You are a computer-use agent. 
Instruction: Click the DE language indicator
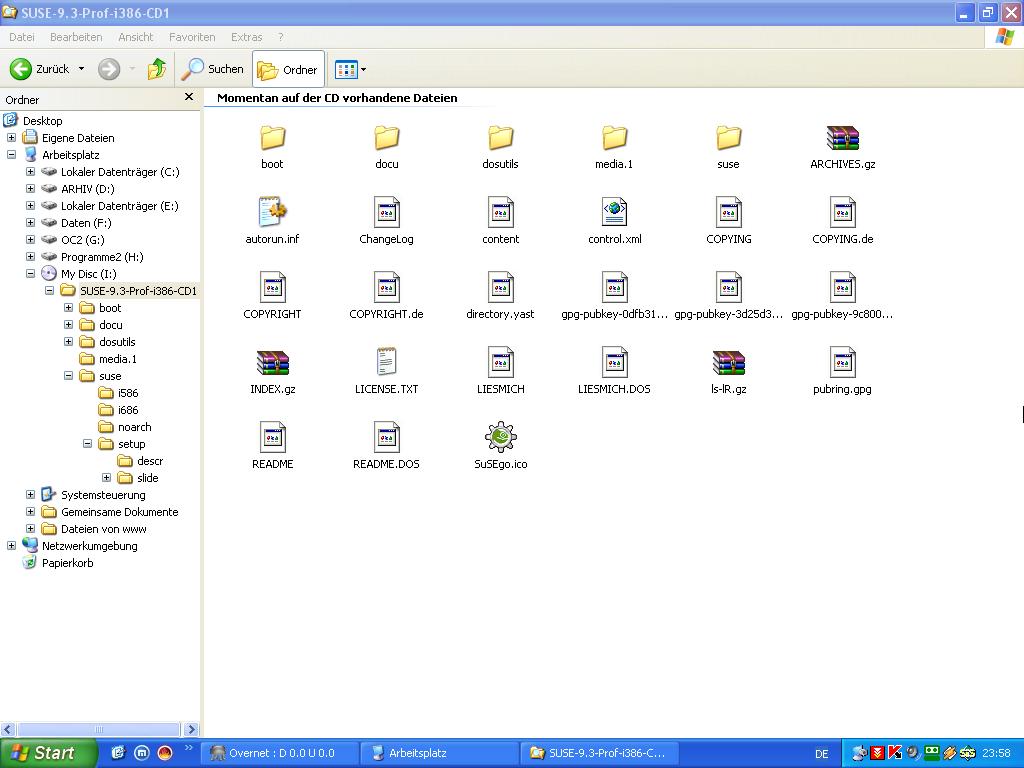[822, 754]
